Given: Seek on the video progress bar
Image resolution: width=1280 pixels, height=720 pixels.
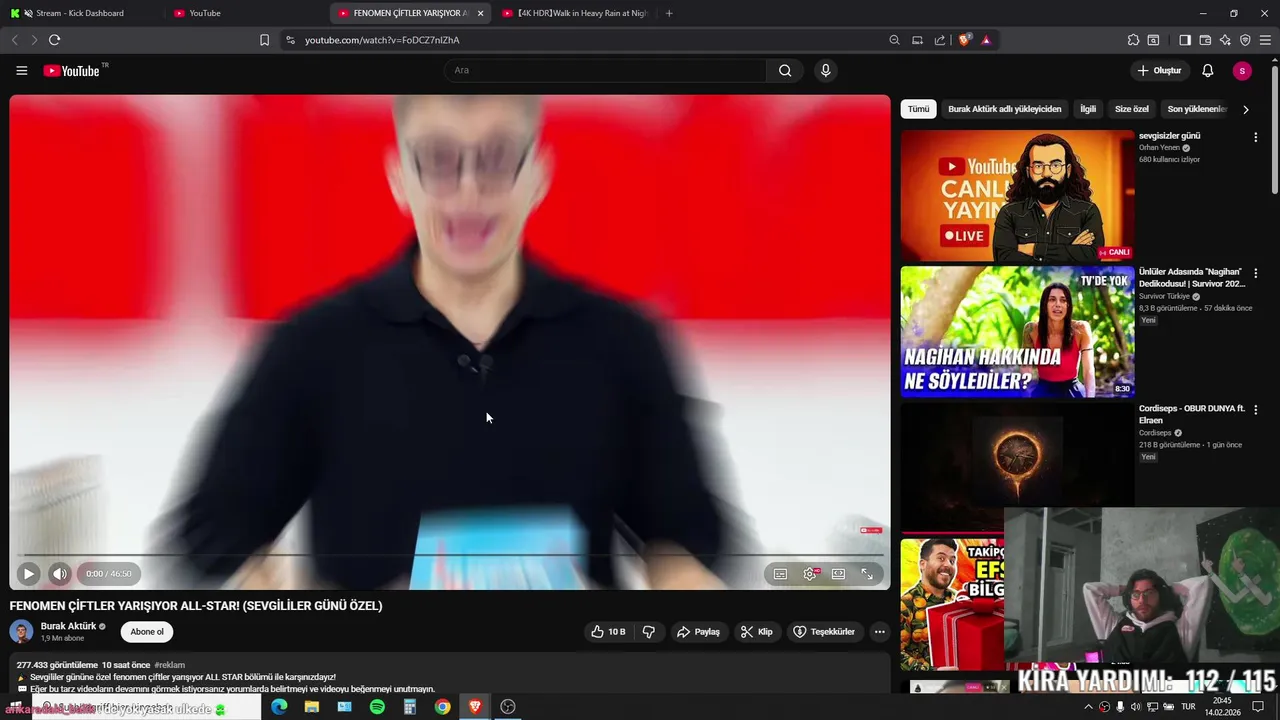Looking at the screenshot, I should (450, 555).
